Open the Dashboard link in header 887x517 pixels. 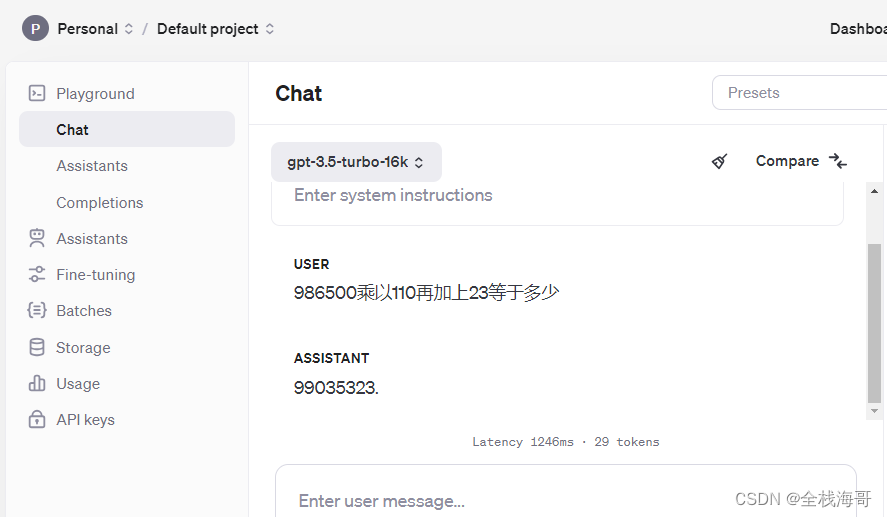pyautogui.click(x=858, y=29)
